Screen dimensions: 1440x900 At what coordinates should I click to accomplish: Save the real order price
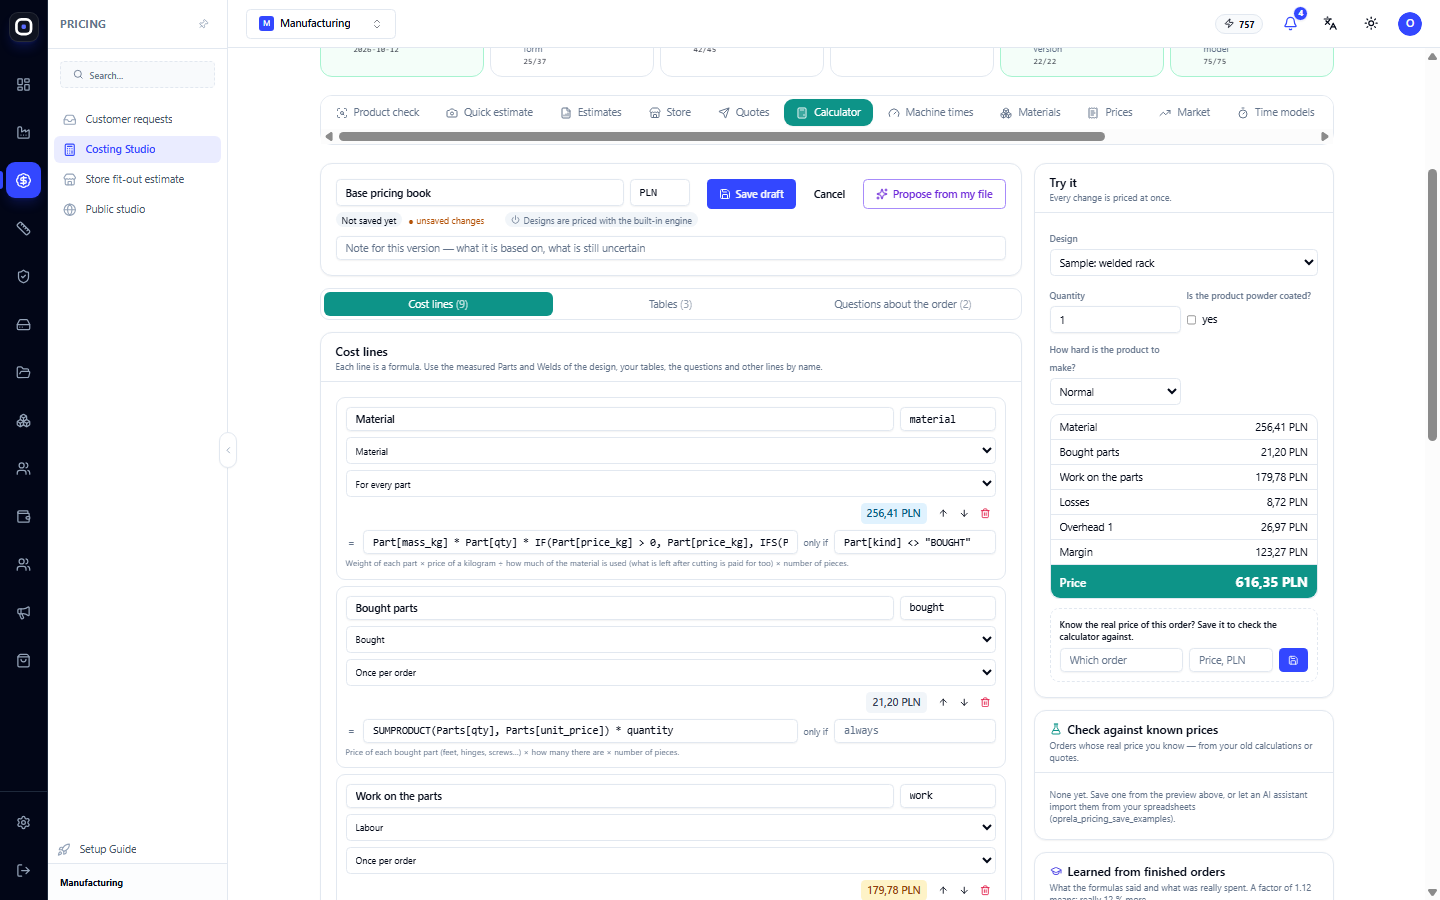tap(1293, 660)
